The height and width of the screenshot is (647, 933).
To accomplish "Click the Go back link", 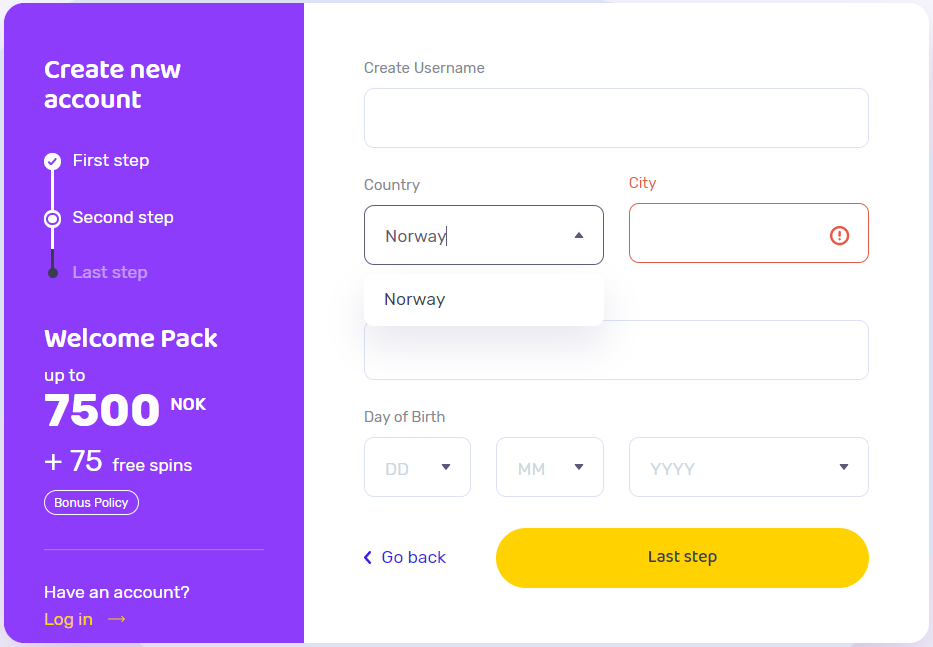I will pos(413,557).
